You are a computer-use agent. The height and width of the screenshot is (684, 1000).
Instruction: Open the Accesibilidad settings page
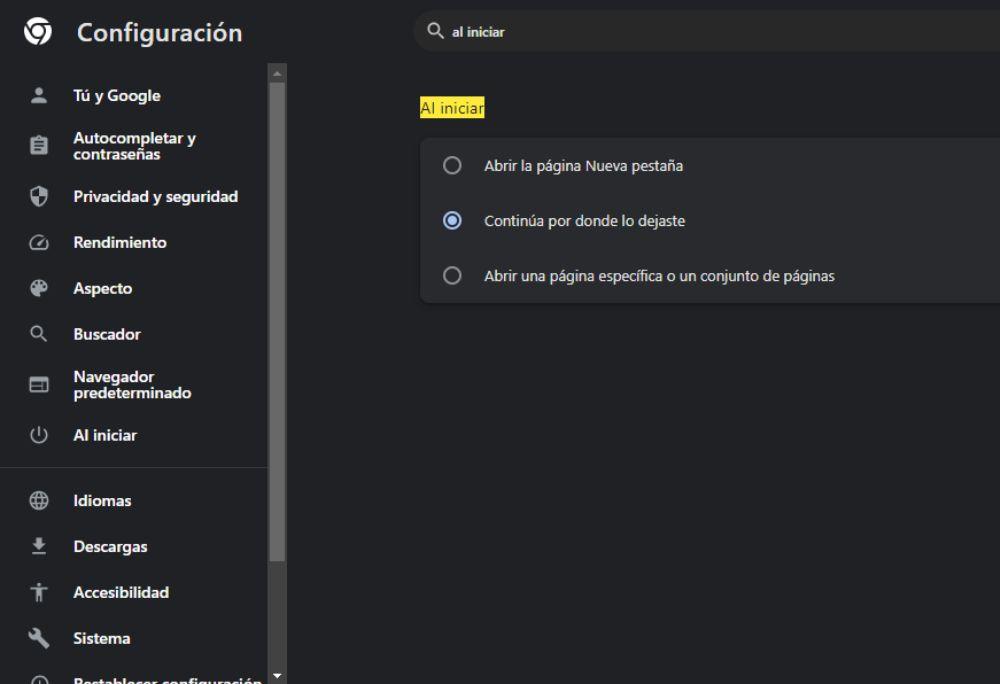121,592
